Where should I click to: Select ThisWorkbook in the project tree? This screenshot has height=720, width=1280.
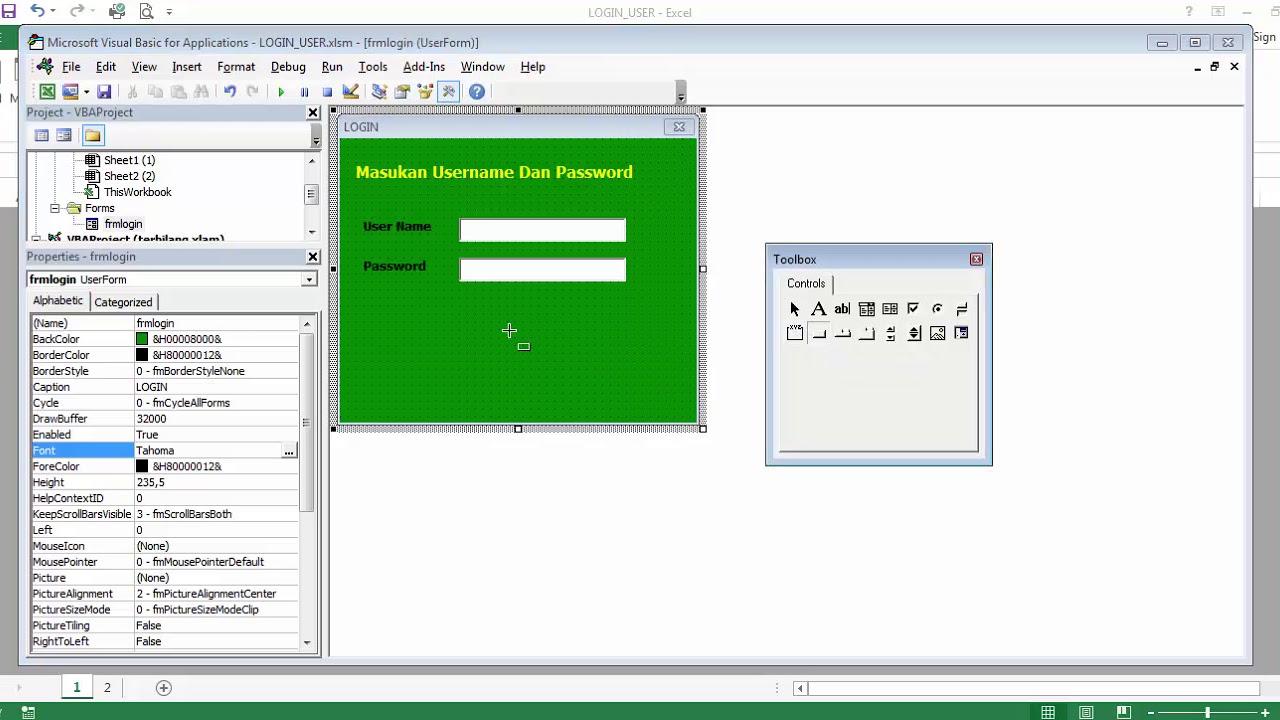[x=137, y=192]
